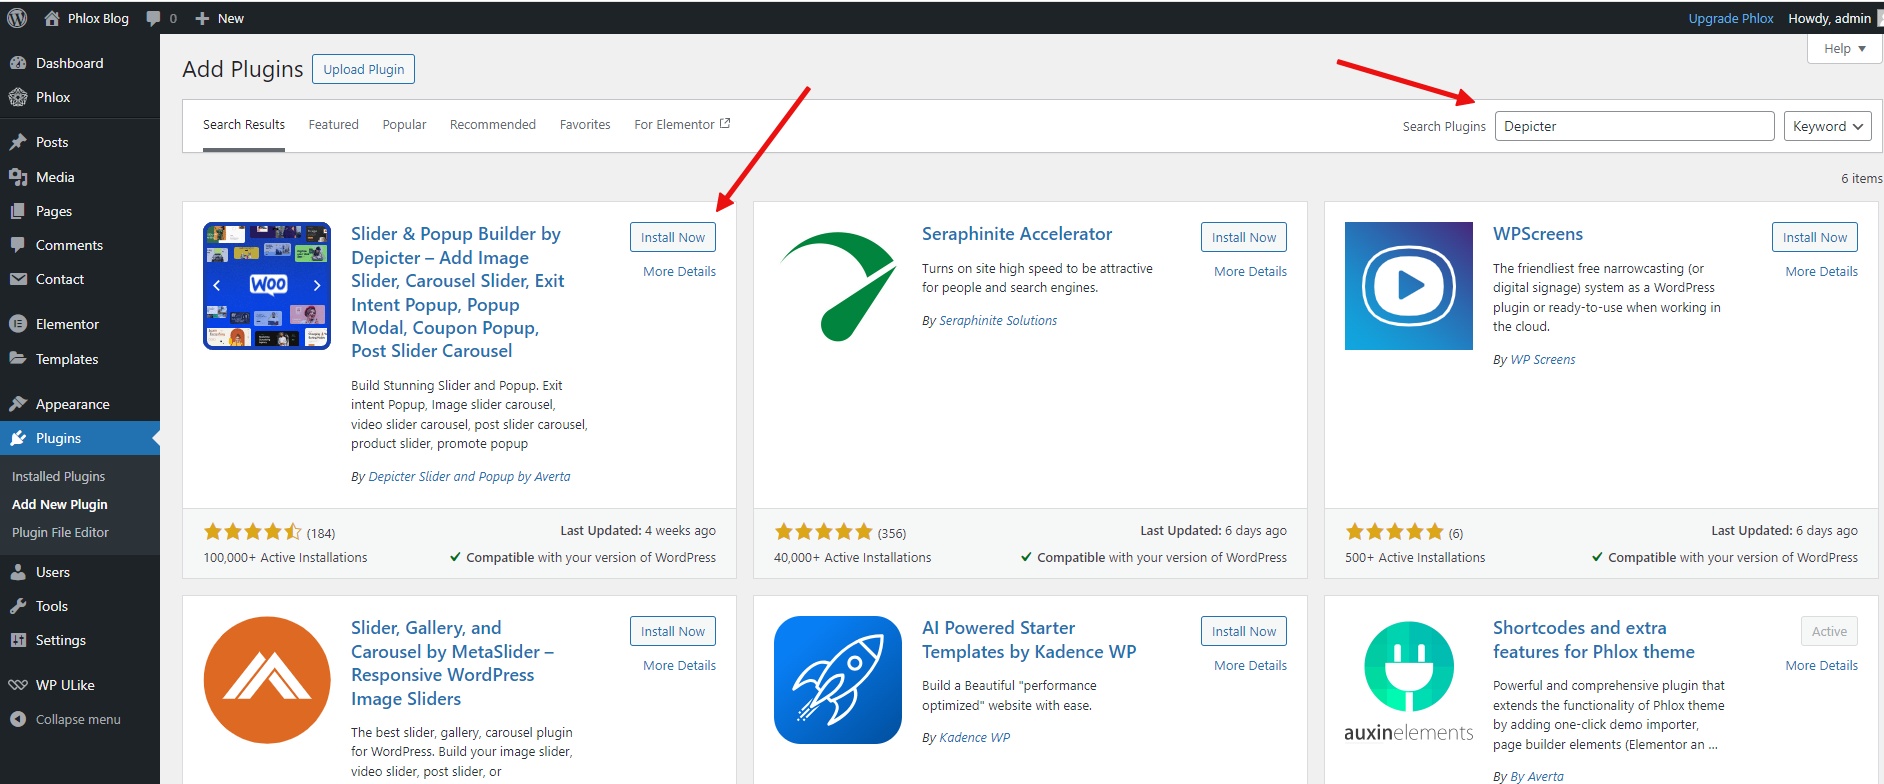Click the WPScreens play logo icon
Screen dimensions: 1884x784
pos(1409,286)
